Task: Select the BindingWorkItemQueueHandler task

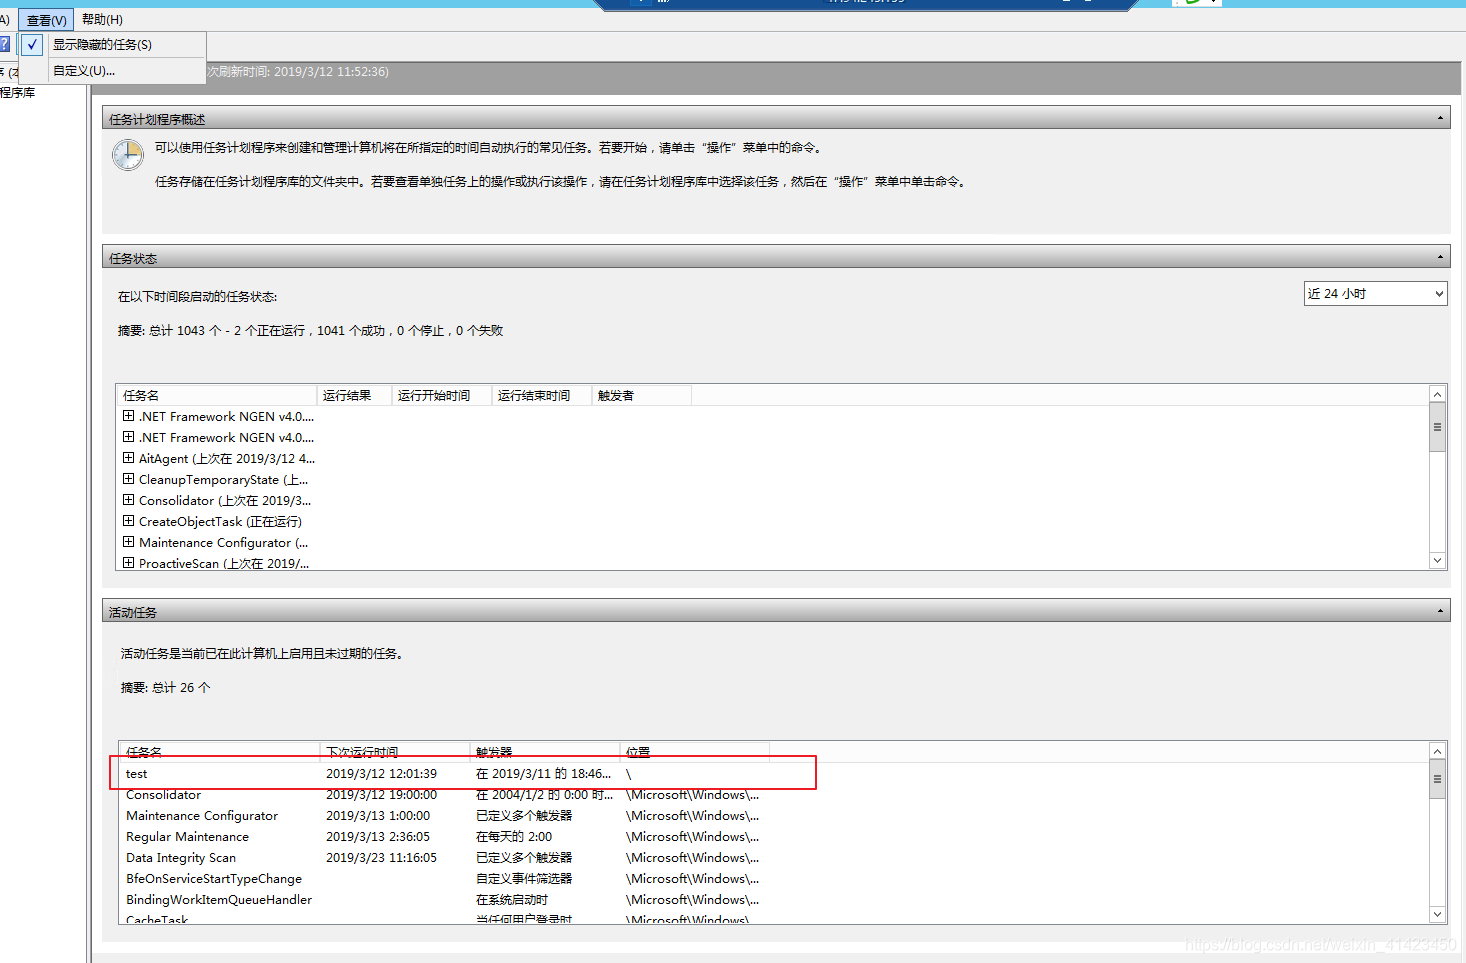Action: (x=219, y=900)
